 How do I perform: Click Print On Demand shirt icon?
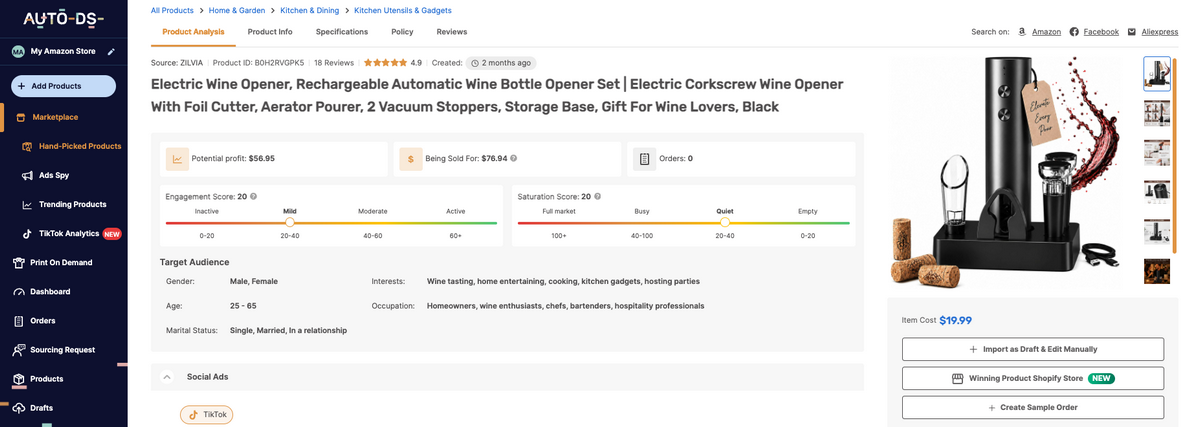tap(19, 262)
